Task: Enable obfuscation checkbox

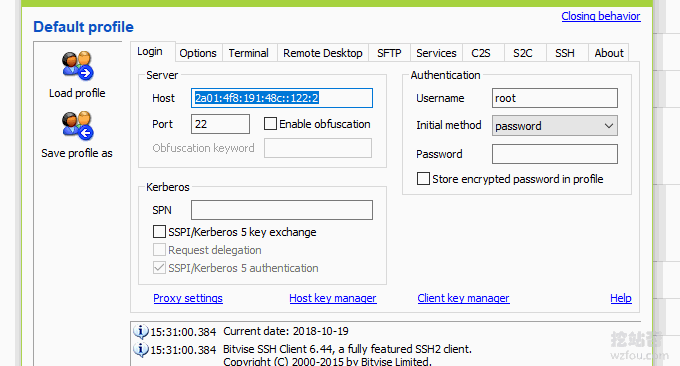Action: tap(270, 124)
